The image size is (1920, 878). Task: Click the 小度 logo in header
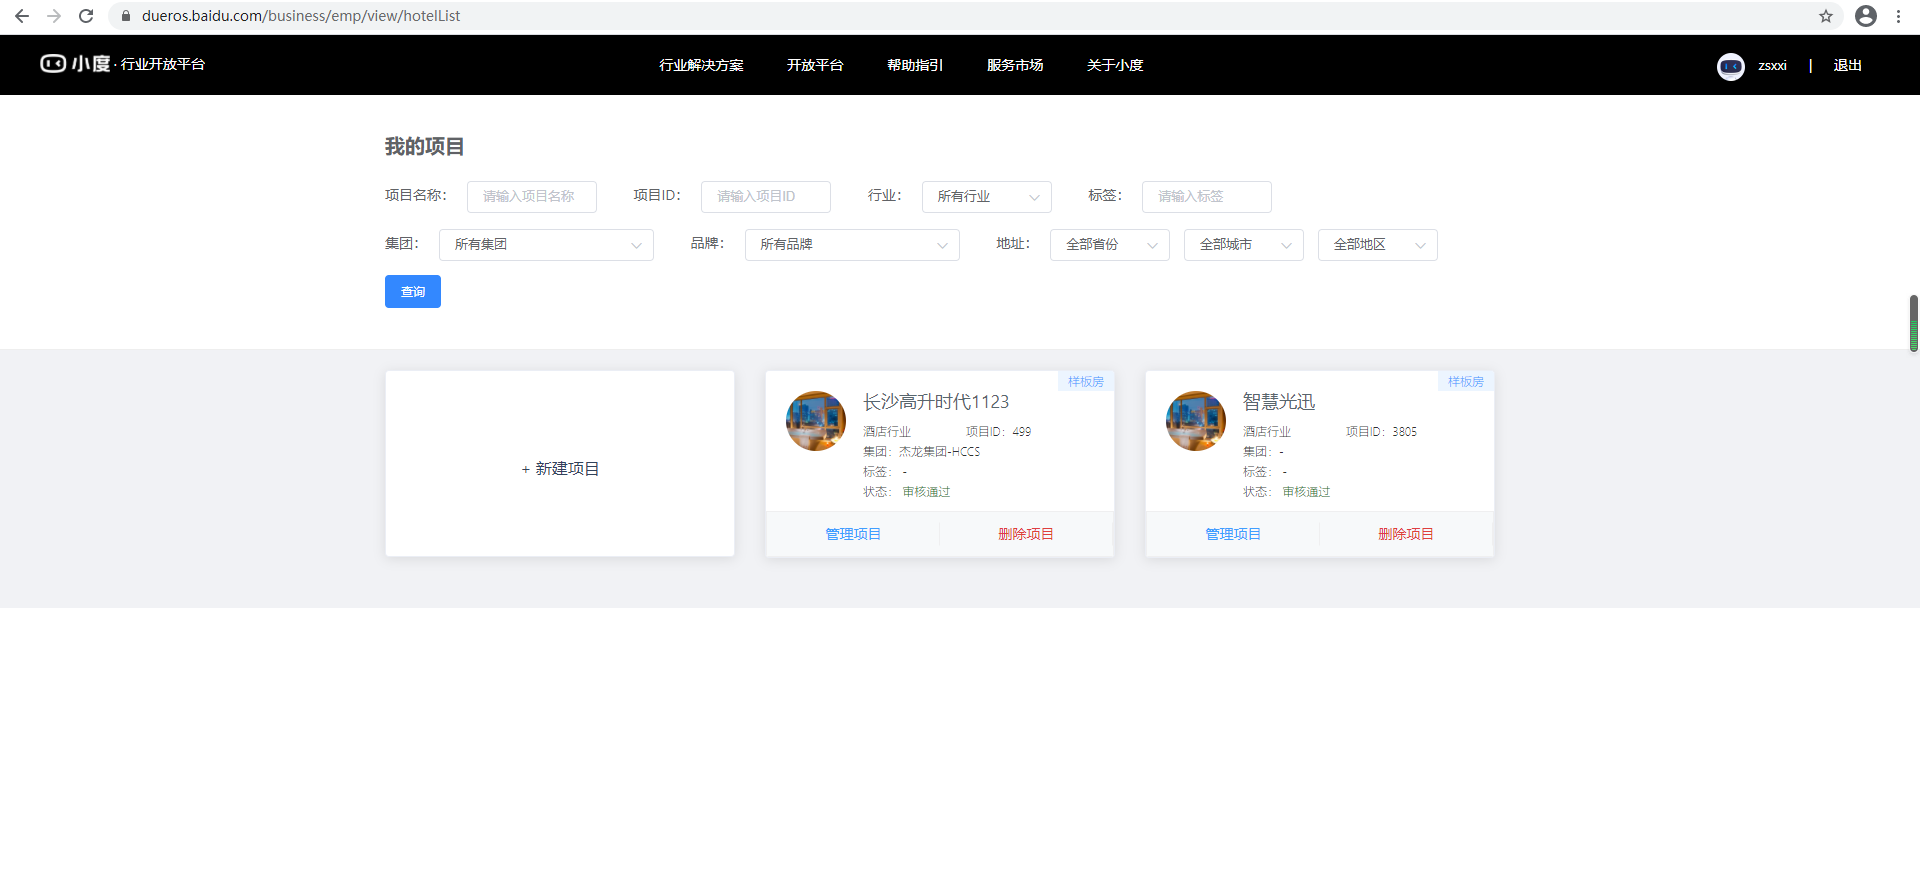coord(75,64)
